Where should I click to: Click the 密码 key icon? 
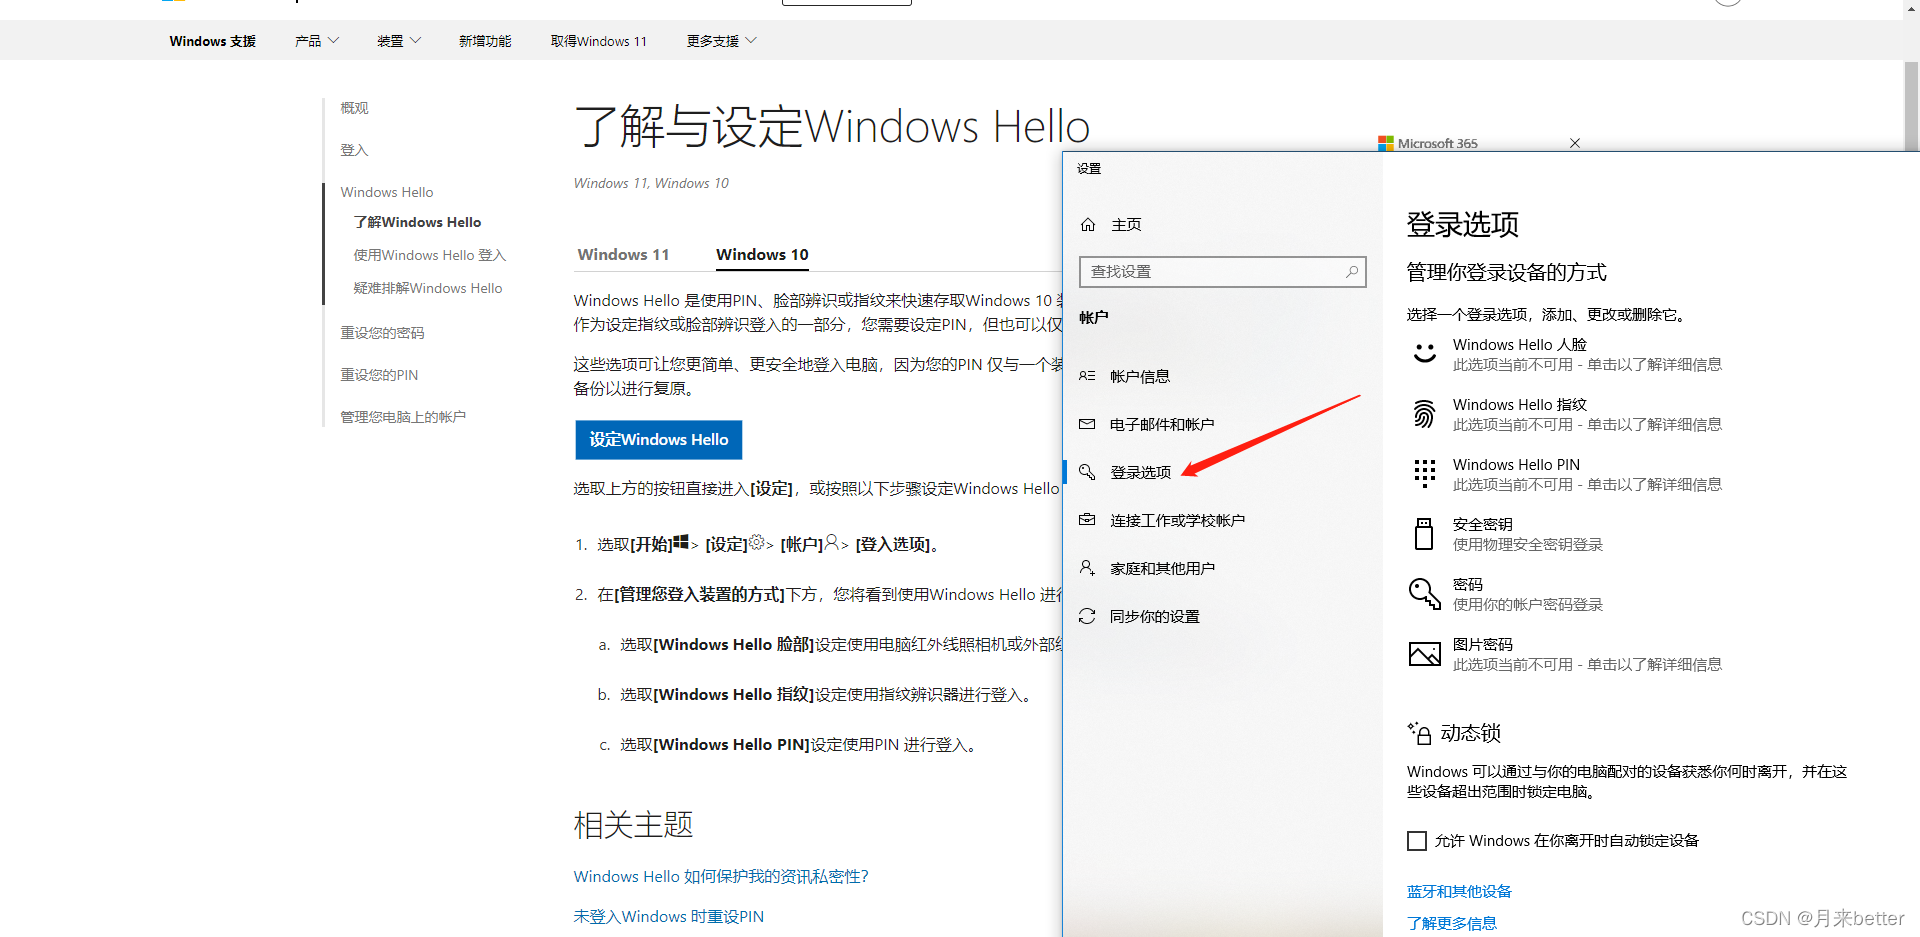point(1424,594)
